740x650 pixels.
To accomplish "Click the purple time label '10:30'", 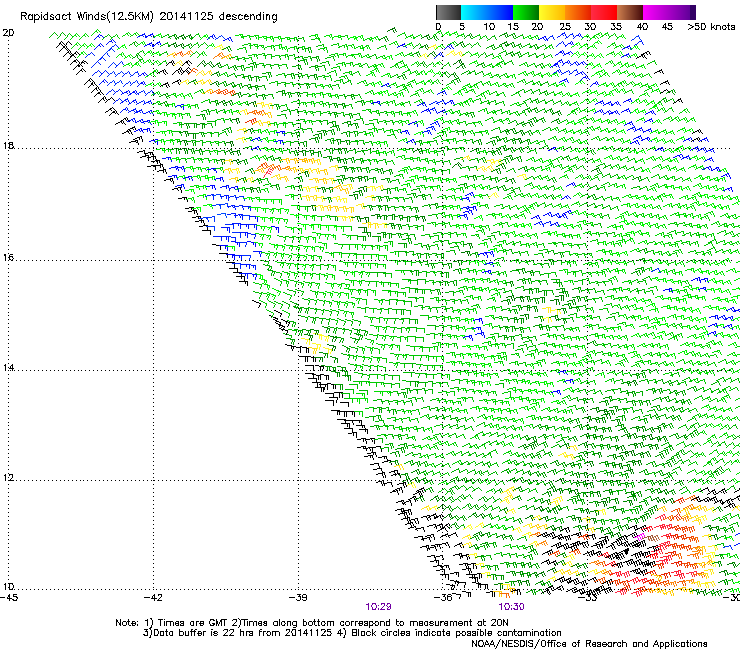I will click(x=511, y=607).
